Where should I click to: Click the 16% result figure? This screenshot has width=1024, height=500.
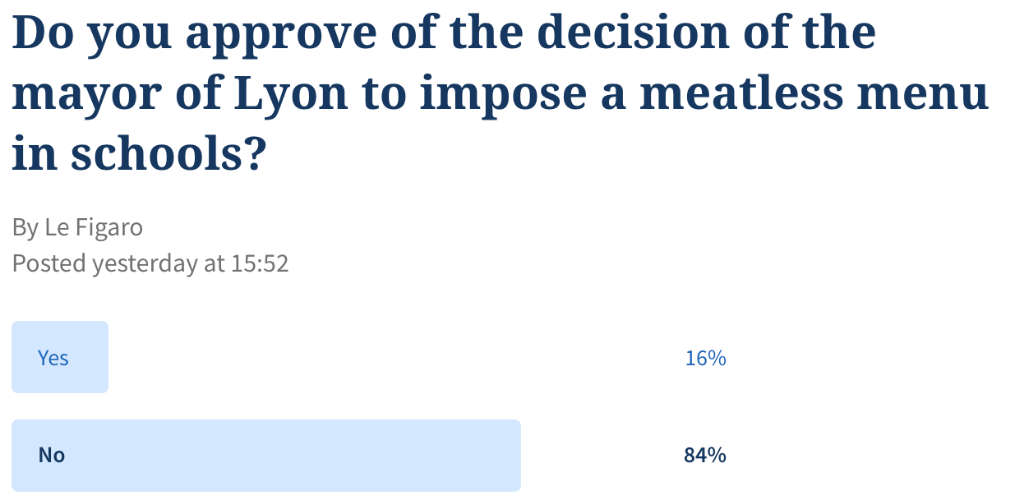(x=705, y=358)
